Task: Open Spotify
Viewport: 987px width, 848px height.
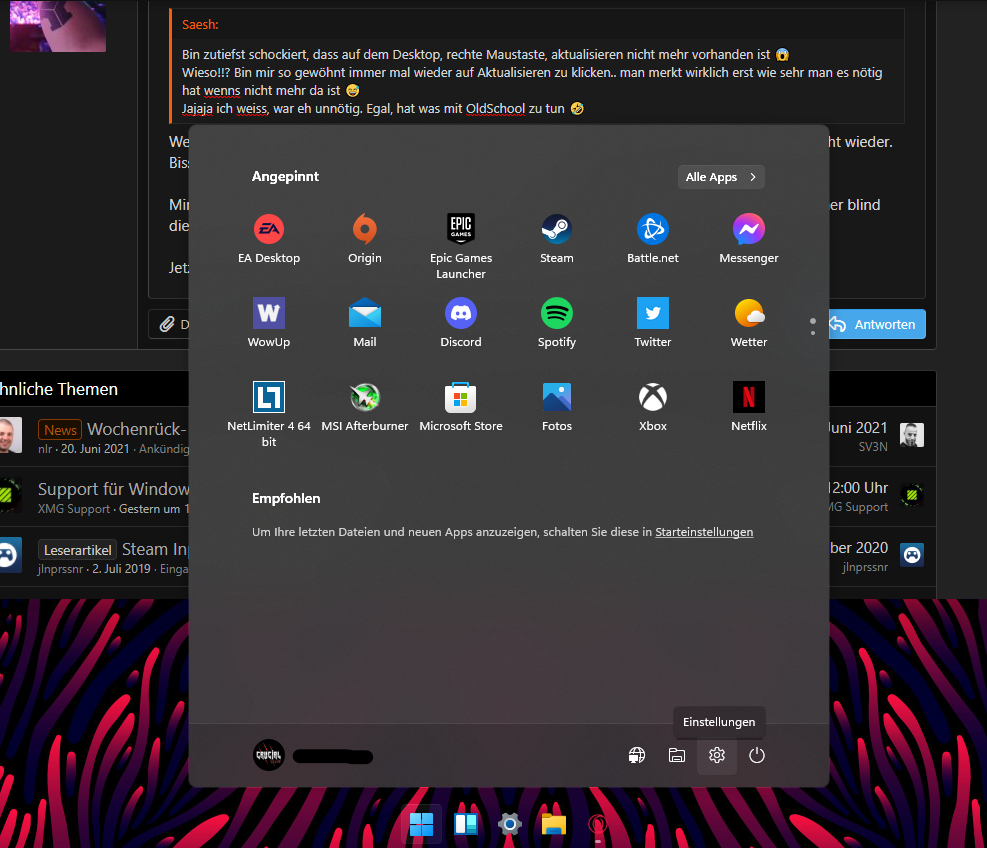Action: (556, 323)
